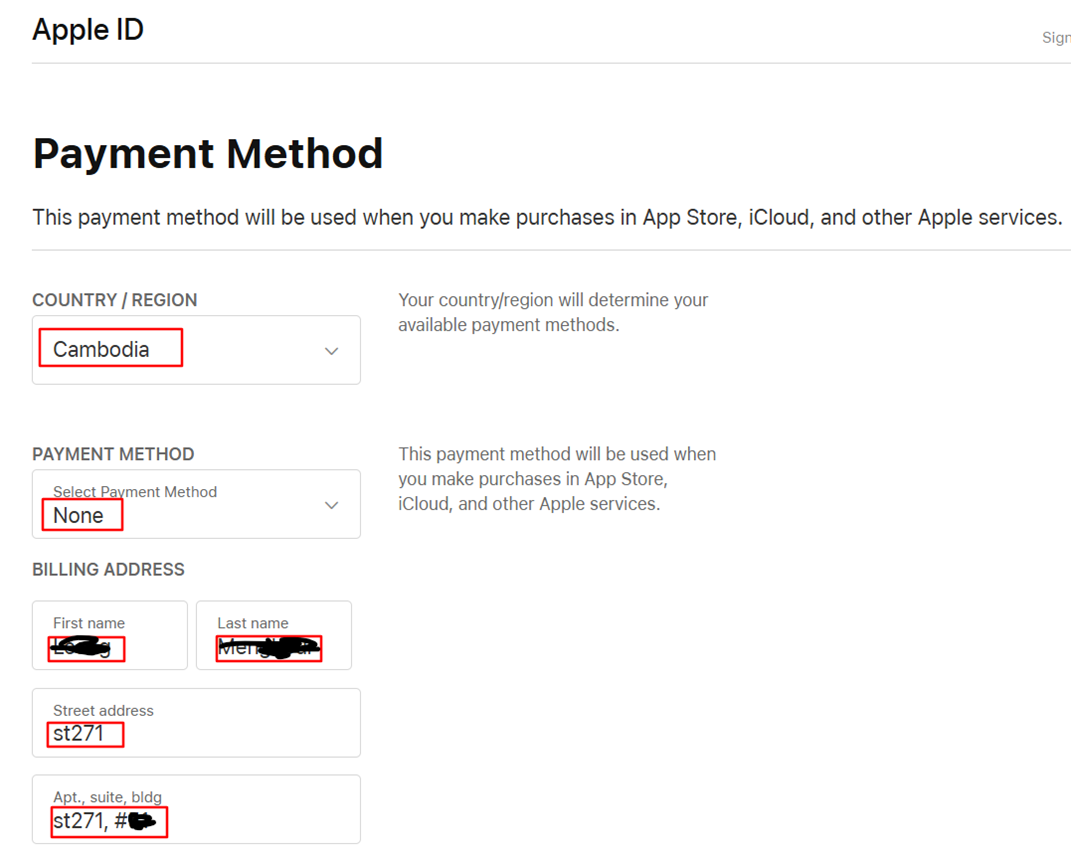Screen dimensions: 1071x855
Task: Click the PAYMENT METHOD section label
Action: (113, 454)
